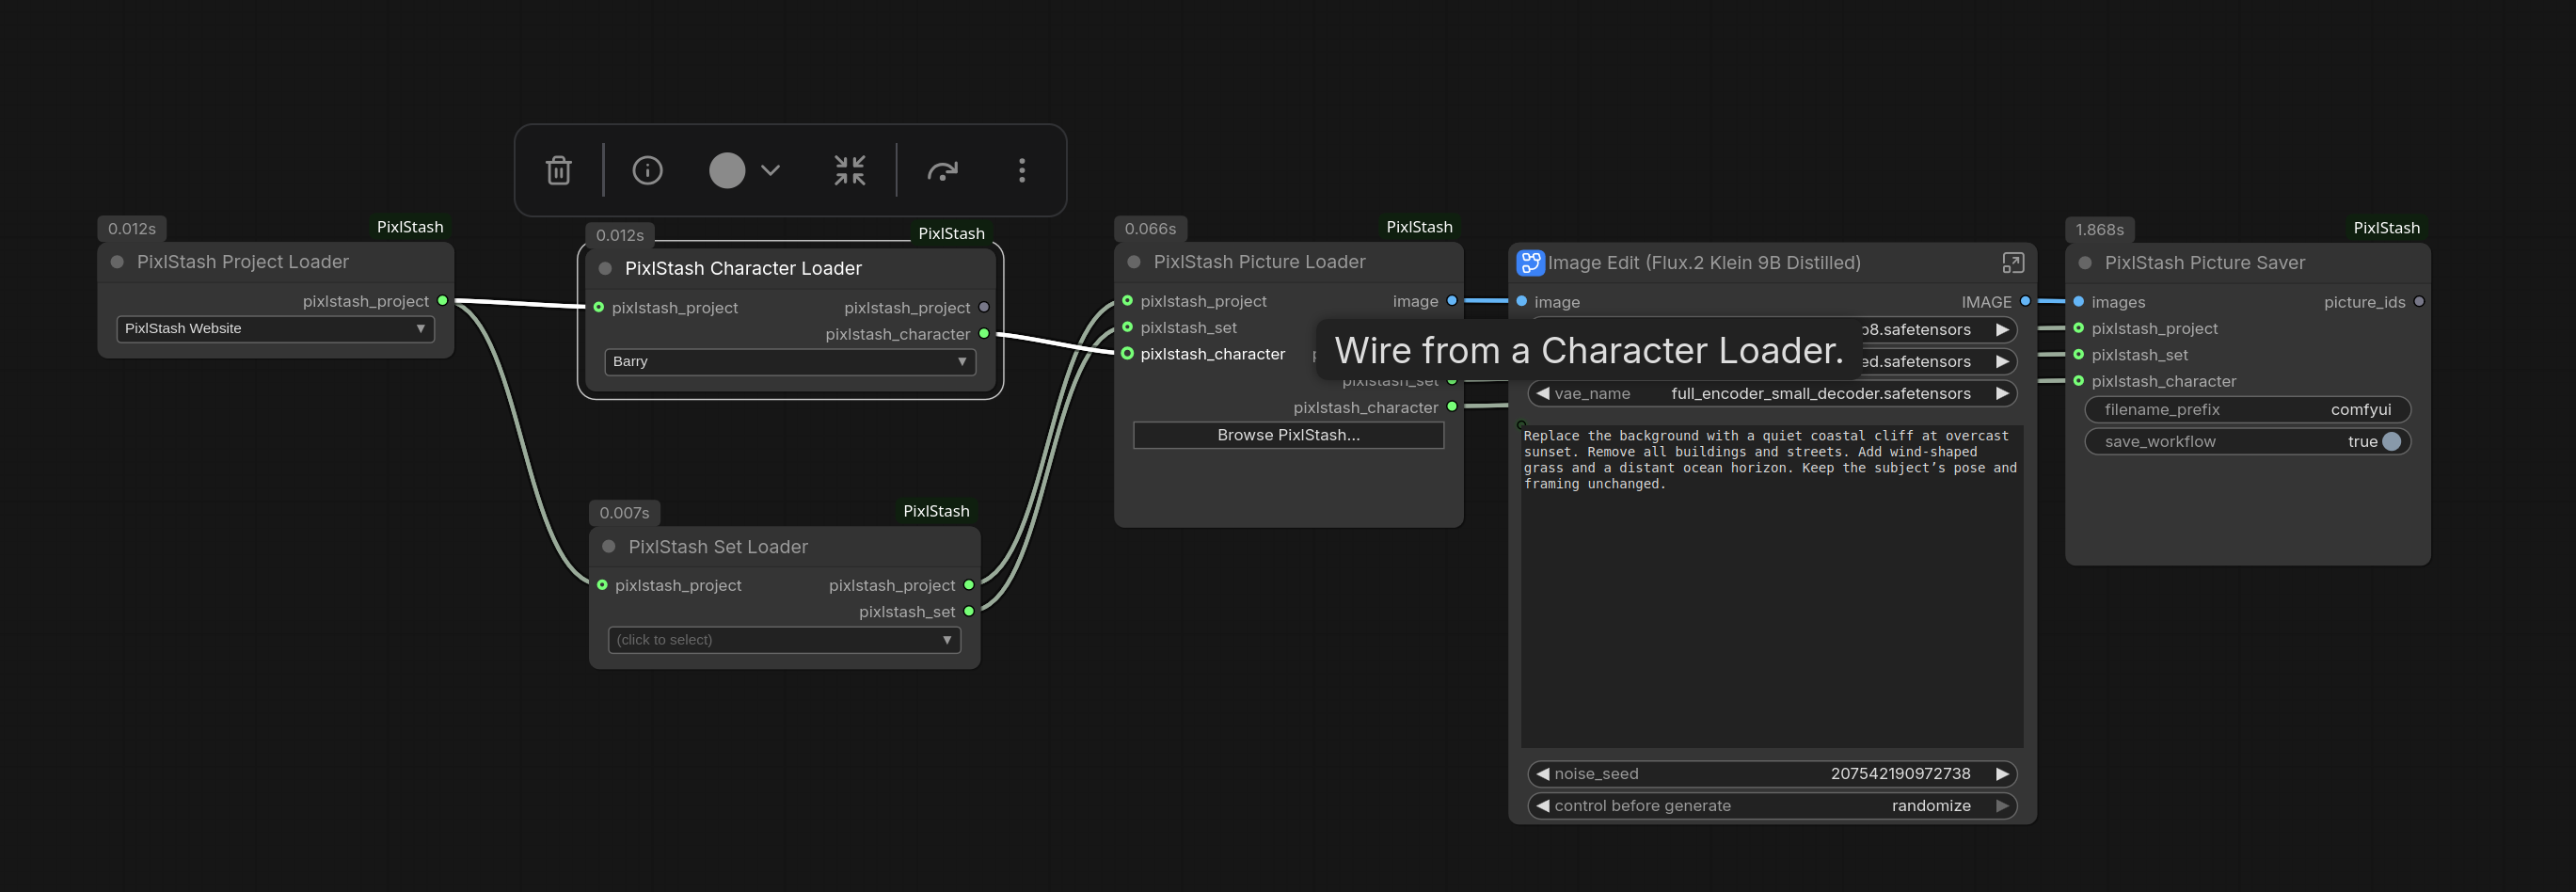Collapse the PixlStash Set Loader node dot
The image size is (2576, 892).
[608, 547]
